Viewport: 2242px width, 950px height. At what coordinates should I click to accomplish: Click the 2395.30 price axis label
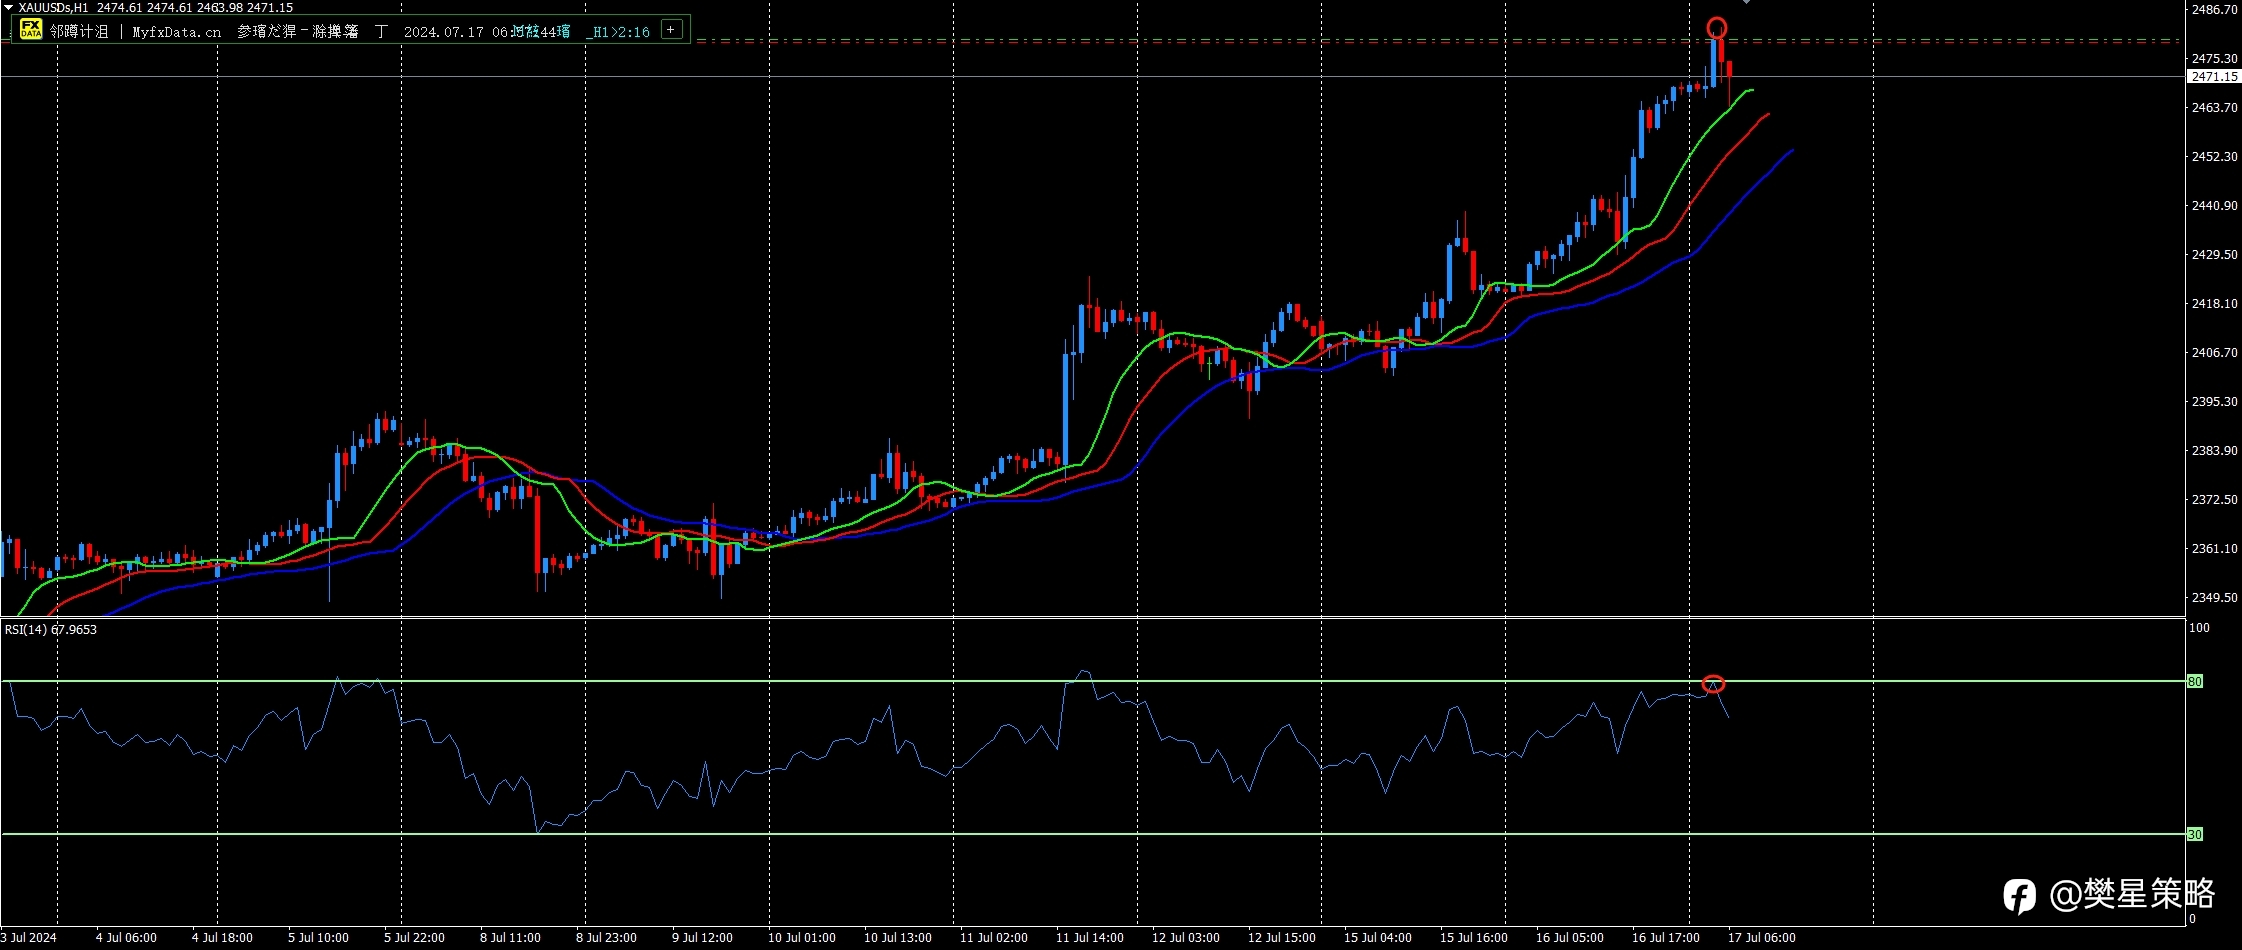coord(2214,402)
